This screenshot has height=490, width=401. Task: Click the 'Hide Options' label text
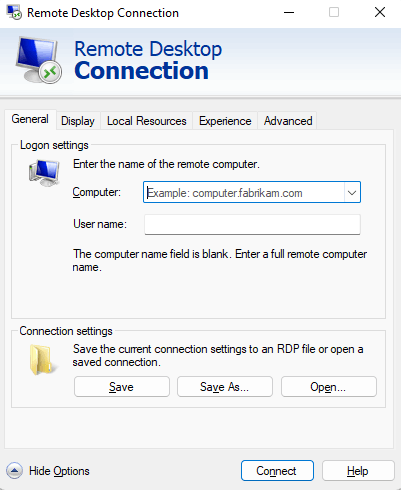59,471
